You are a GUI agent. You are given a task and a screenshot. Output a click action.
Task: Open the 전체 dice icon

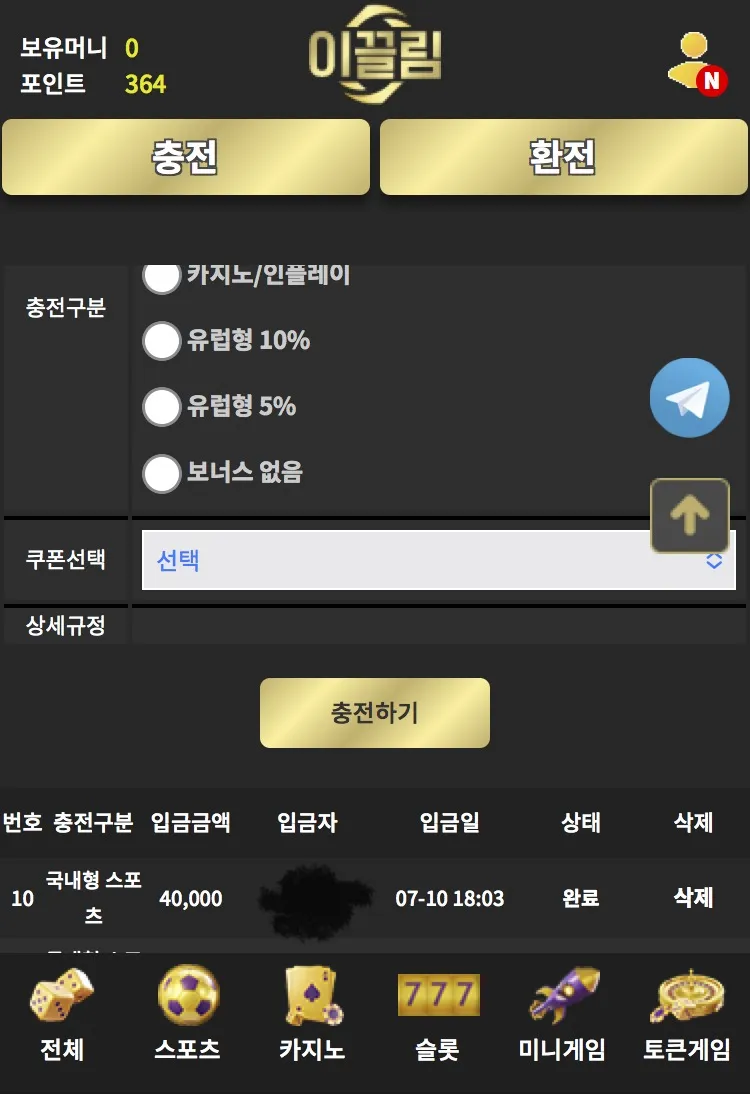click(x=61, y=994)
